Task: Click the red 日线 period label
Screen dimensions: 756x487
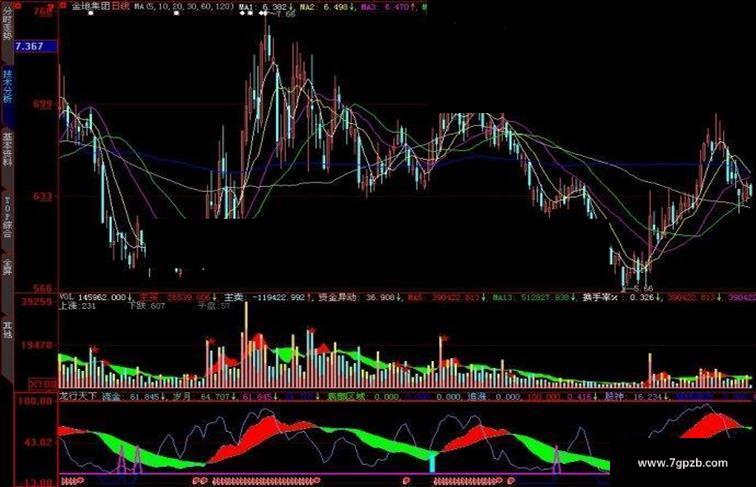Action: pyautogui.click(x=121, y=7)
